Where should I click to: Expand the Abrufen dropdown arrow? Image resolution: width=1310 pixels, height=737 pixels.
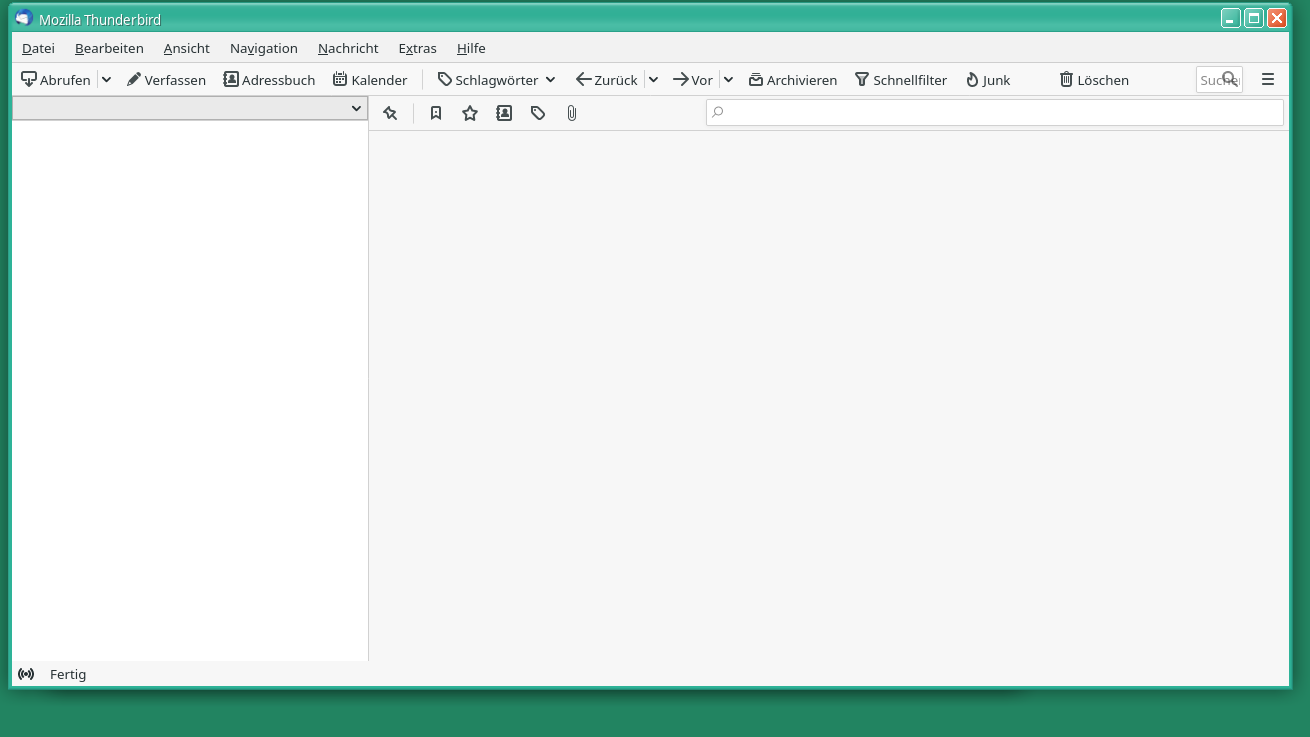click(x=106, y=80)
